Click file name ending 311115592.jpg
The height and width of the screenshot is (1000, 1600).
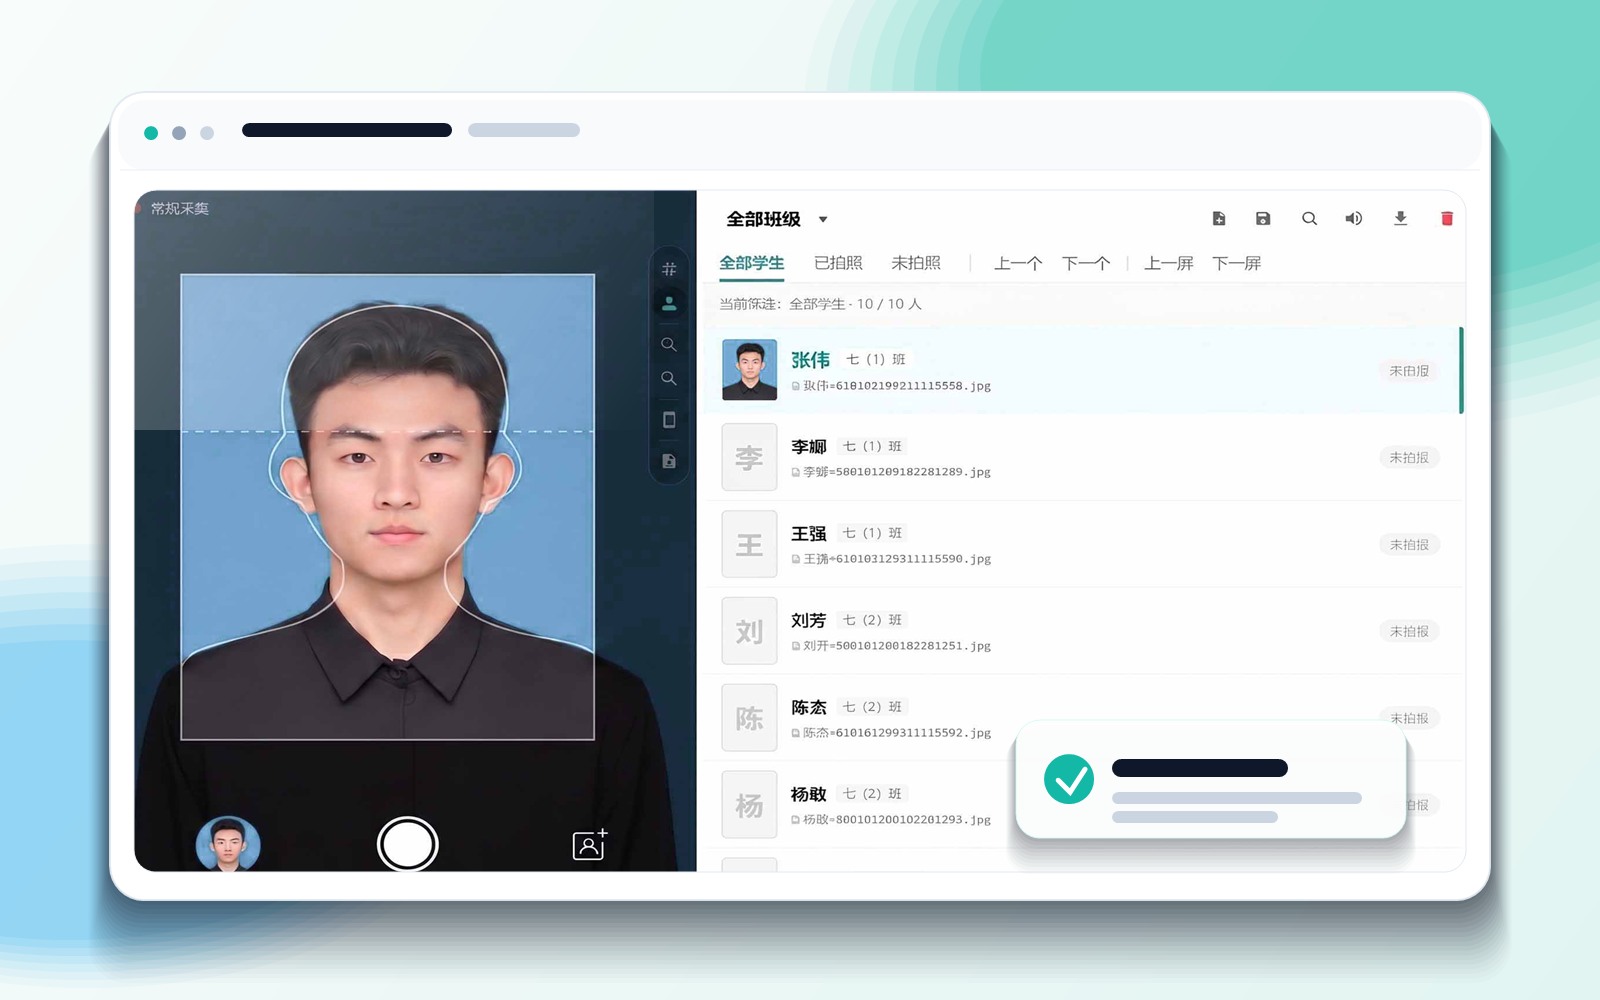[897, 733]
